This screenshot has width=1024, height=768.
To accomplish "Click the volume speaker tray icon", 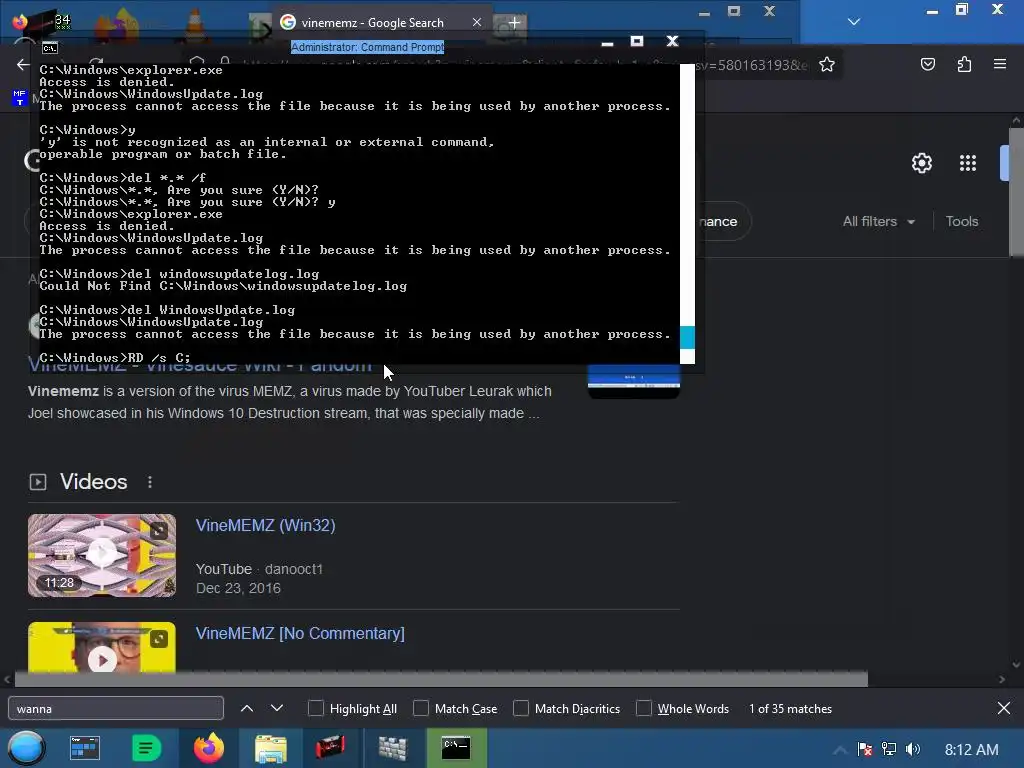I will coord(913,749).
